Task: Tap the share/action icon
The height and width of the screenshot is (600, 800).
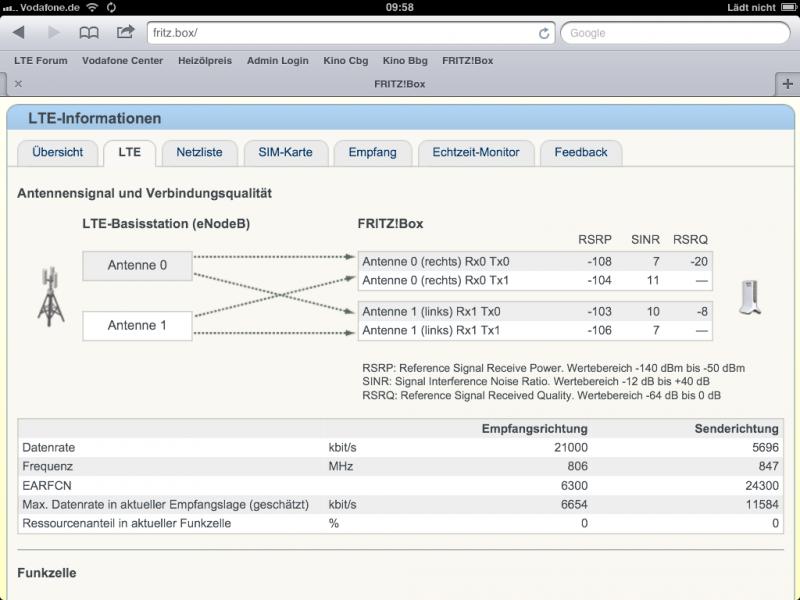Action: 125,32
